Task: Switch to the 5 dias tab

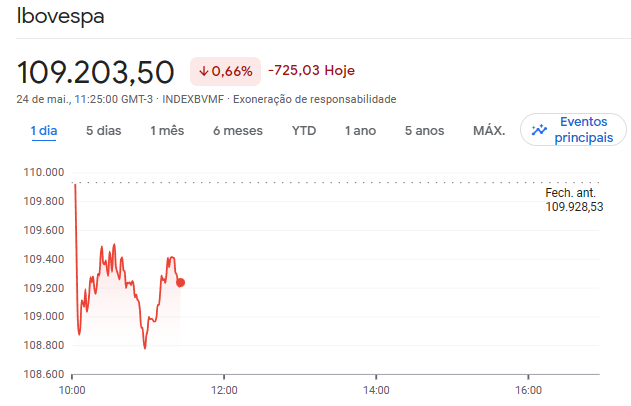Action: point(103,131)
